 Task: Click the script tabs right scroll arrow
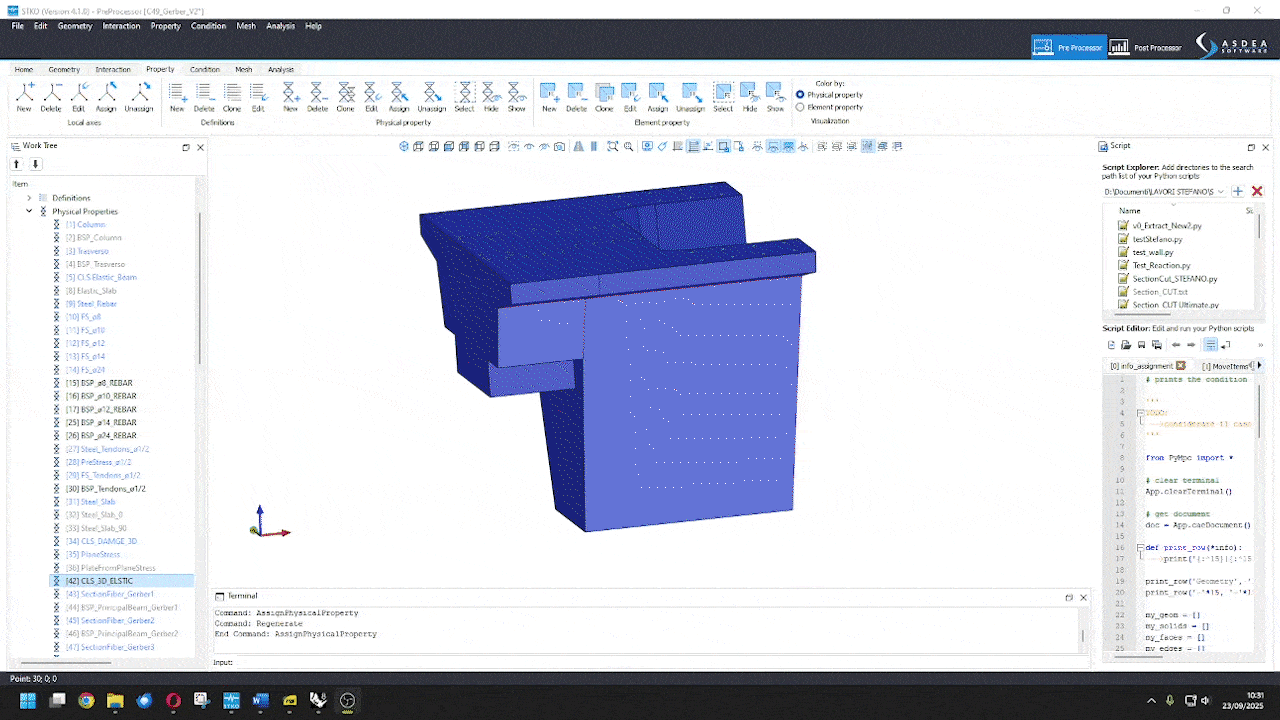(1260, 366)
